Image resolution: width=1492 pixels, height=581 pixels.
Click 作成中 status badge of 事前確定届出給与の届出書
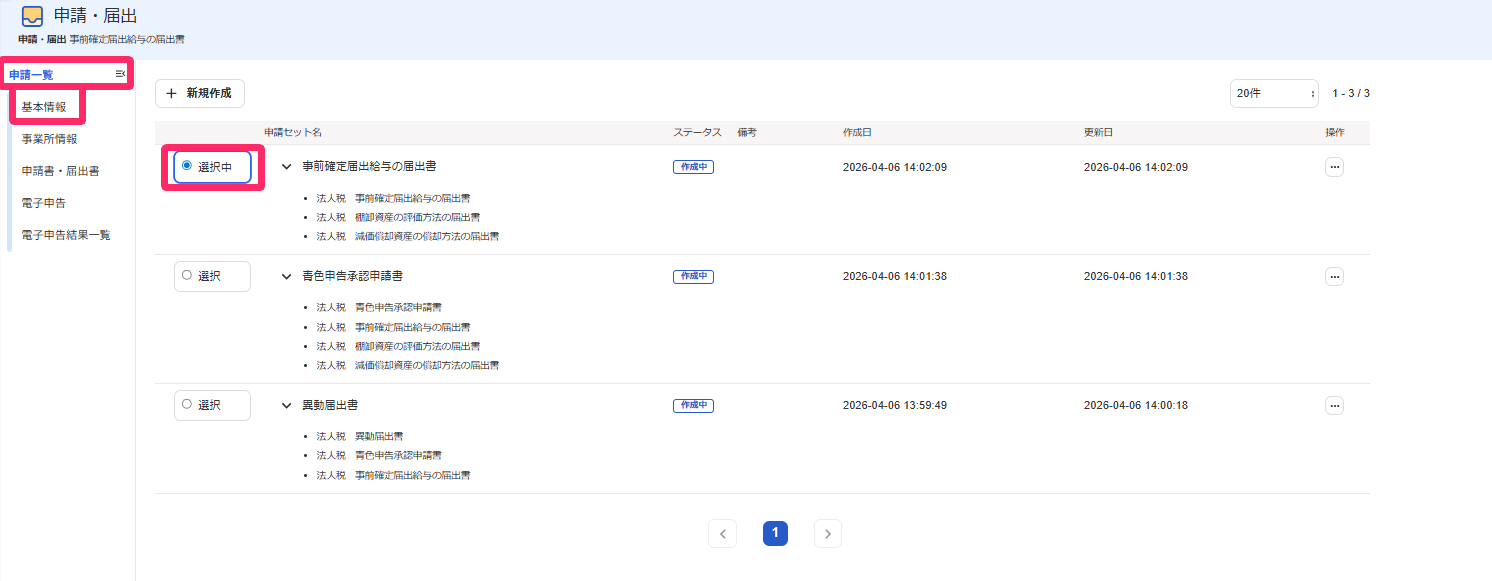[x=693, y=167]
